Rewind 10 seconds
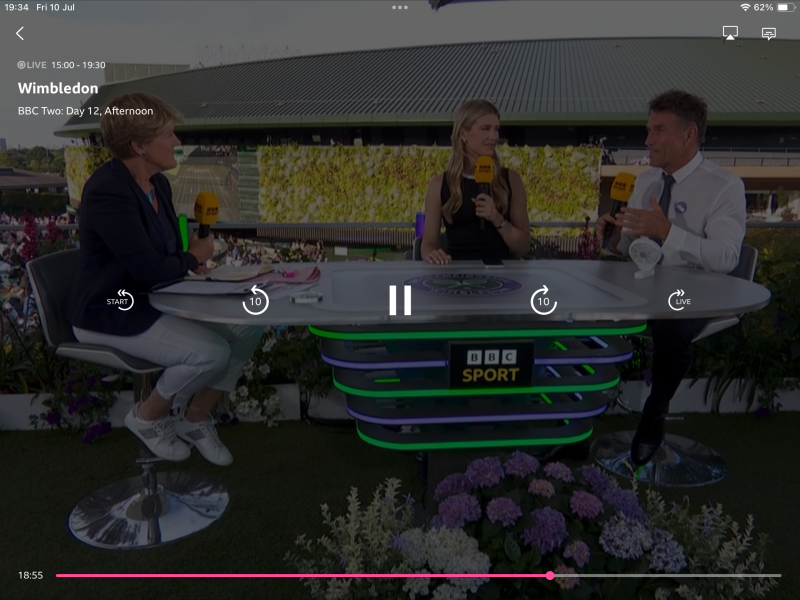Screen dimensions: 800x600 tap(255, 300)
